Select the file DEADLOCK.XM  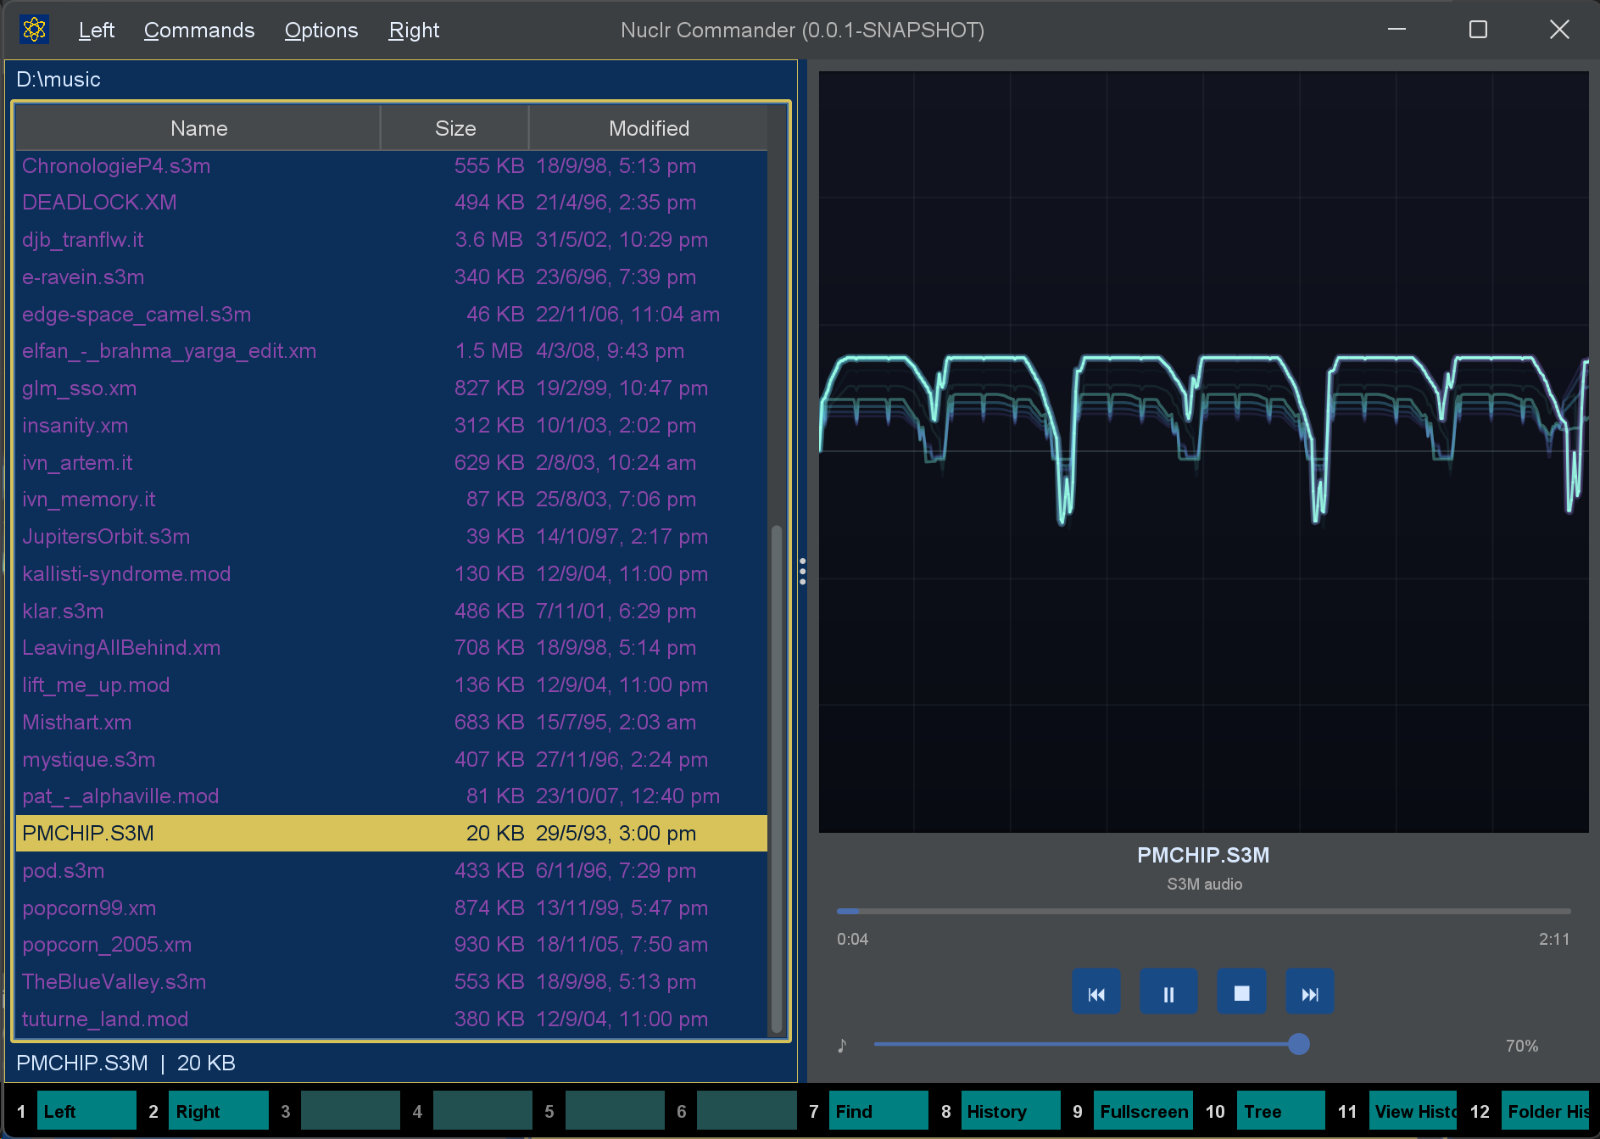392,203
